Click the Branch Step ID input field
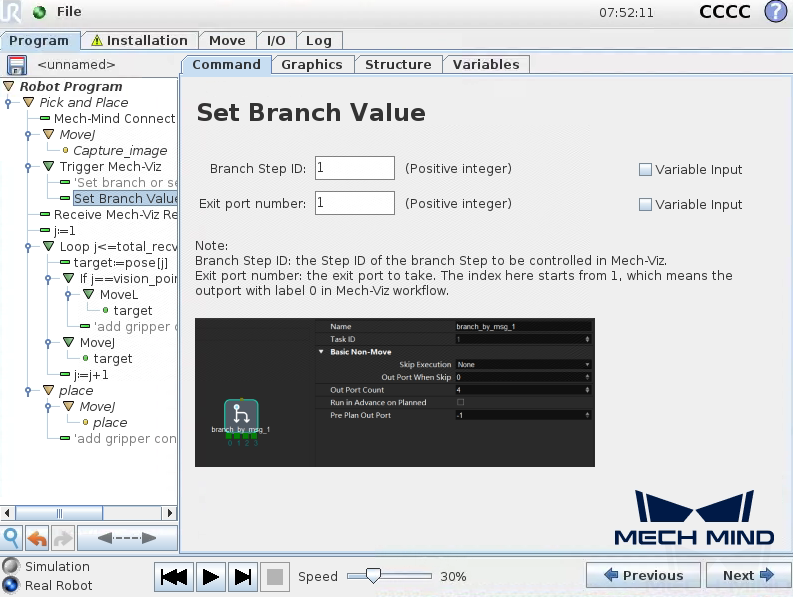 pyautogui.click(x=355, y=168)
